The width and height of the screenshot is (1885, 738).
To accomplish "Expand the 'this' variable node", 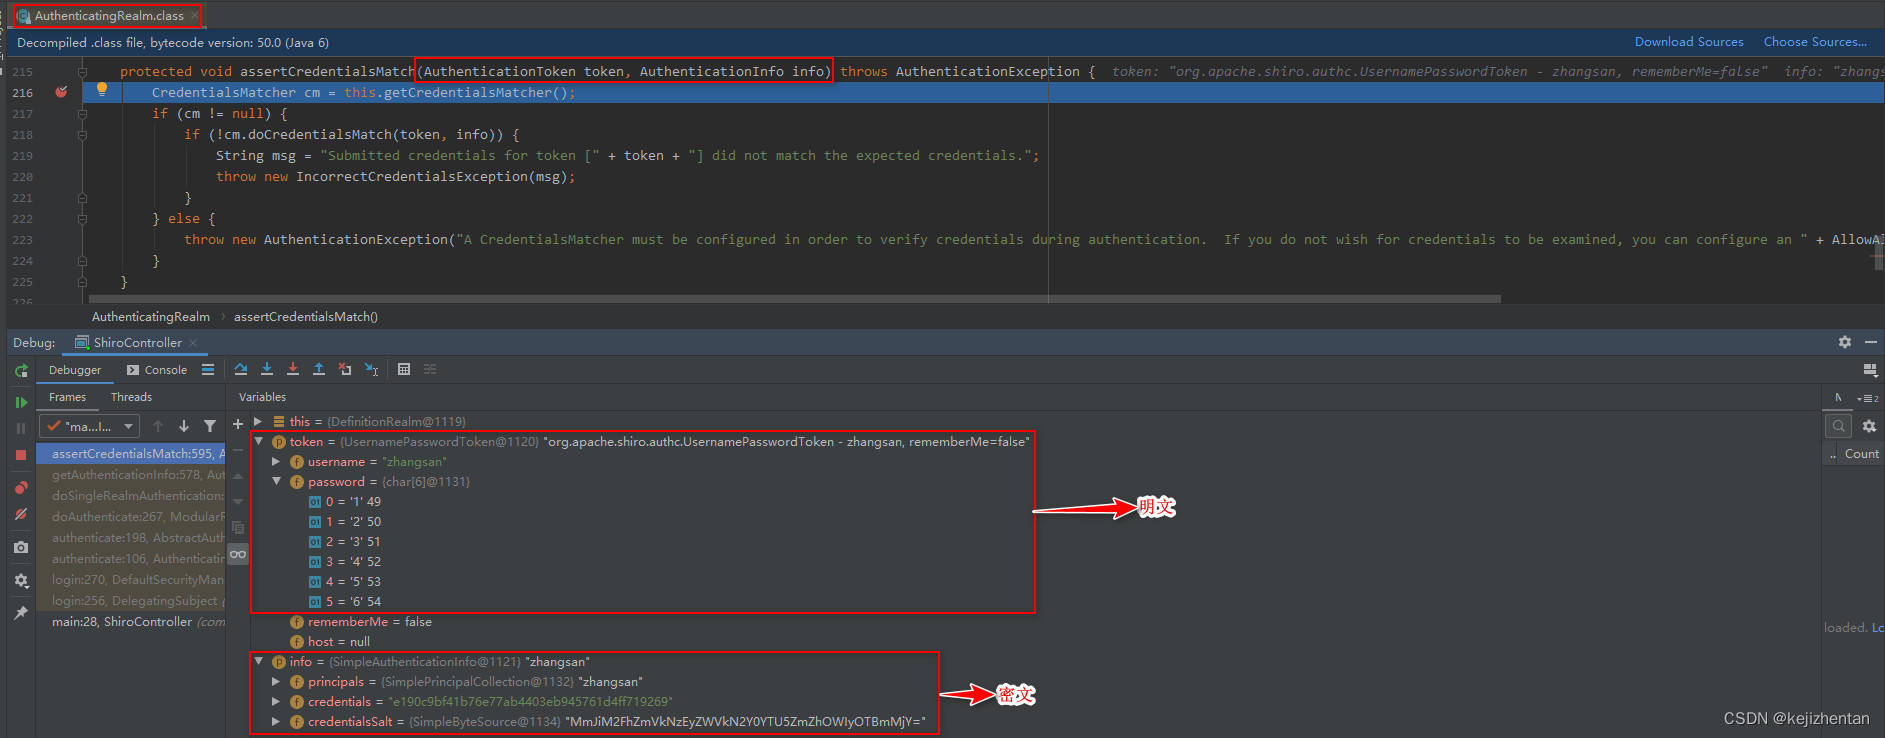I will [x=258, y=422].
